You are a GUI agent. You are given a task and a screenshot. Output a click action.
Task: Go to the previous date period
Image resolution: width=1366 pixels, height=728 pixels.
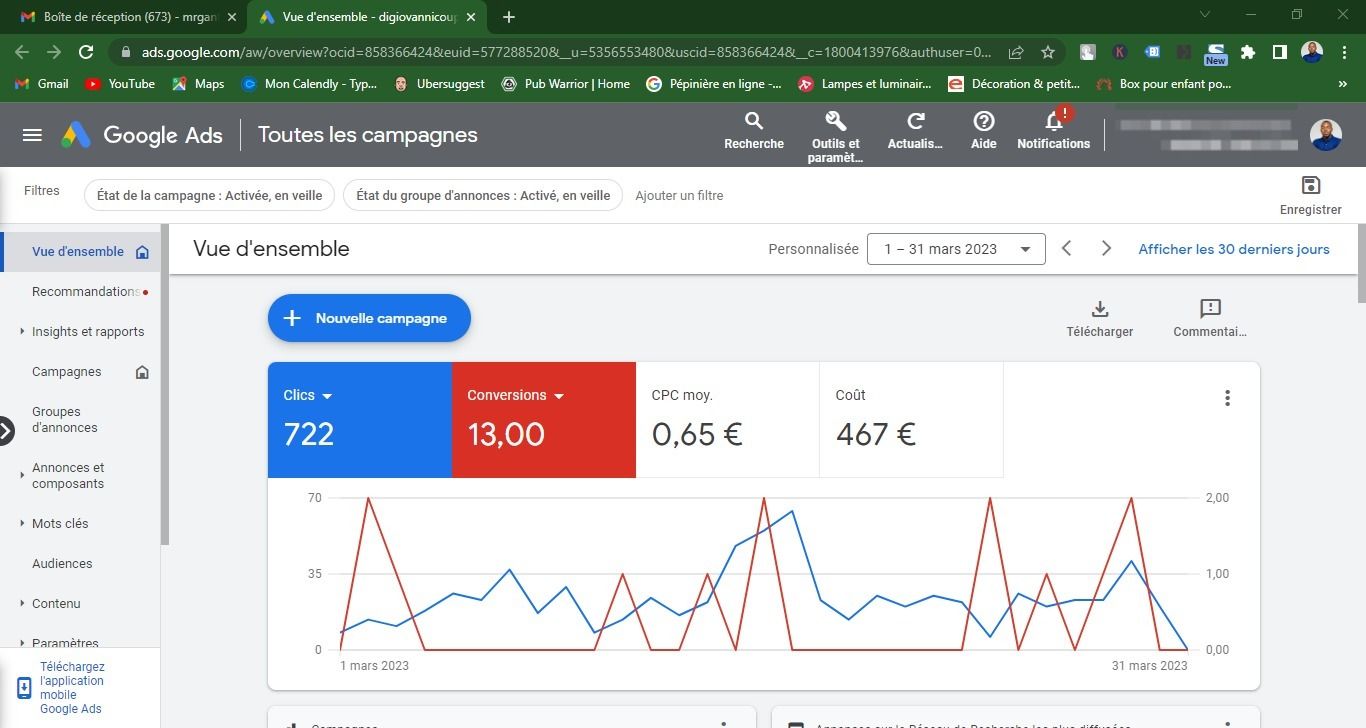coord(1066,248)
